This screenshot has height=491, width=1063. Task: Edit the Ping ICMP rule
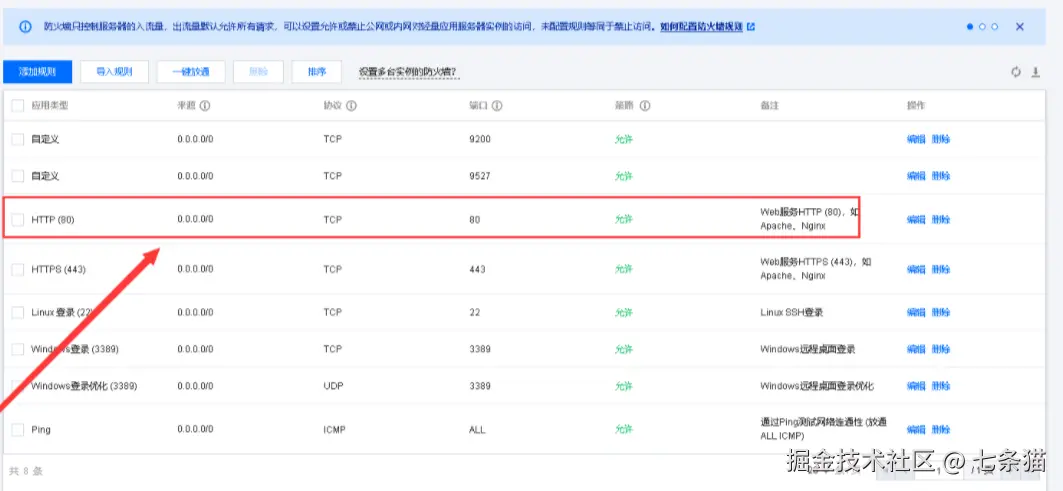(x=916, y=429)
